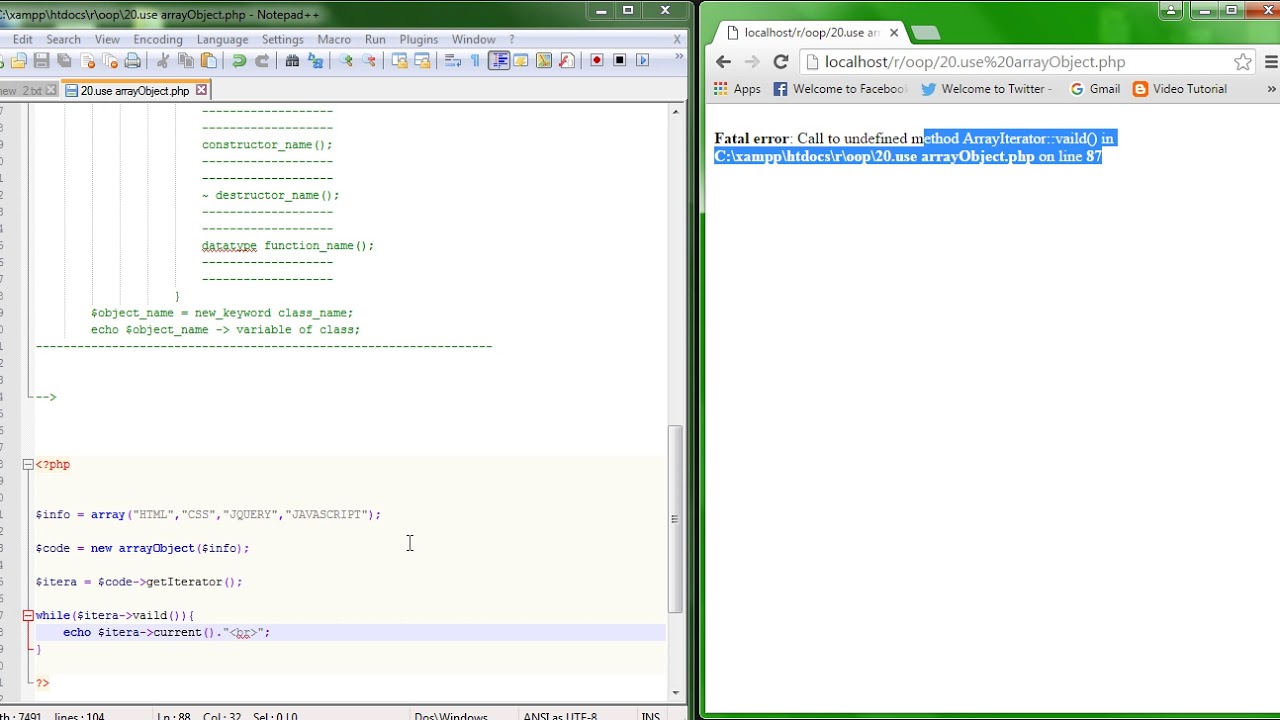
Task: Show more bookmarks overflow chevron
Action: coord(1271,89)
